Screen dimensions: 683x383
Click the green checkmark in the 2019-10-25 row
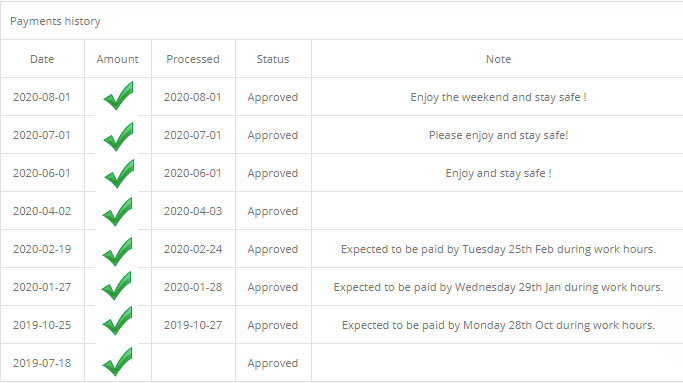(x=117, y=321)
